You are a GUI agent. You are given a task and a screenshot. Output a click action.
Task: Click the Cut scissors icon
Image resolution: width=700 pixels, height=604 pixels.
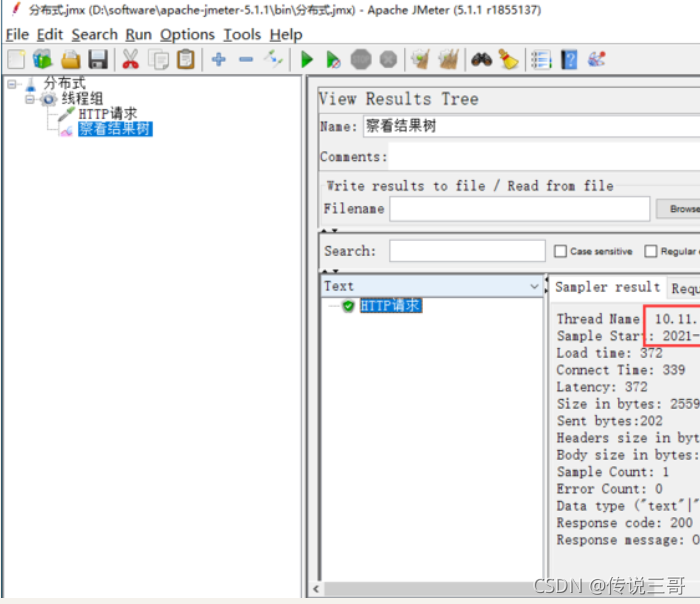click(x=130, y=59)
